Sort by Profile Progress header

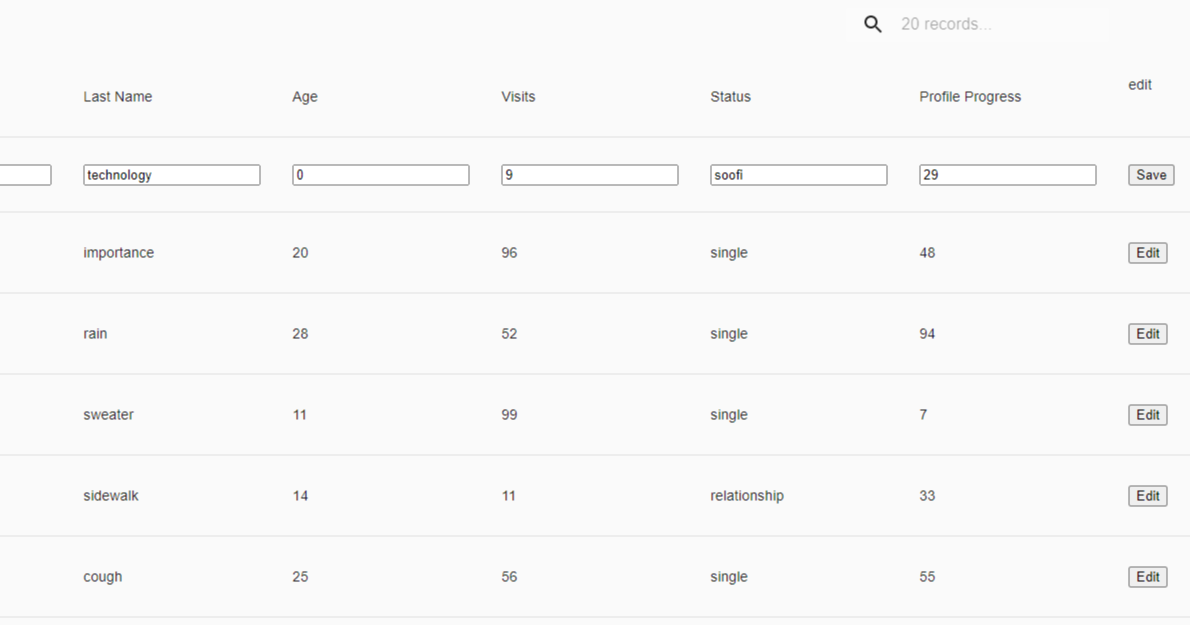[x=969, y=97]
